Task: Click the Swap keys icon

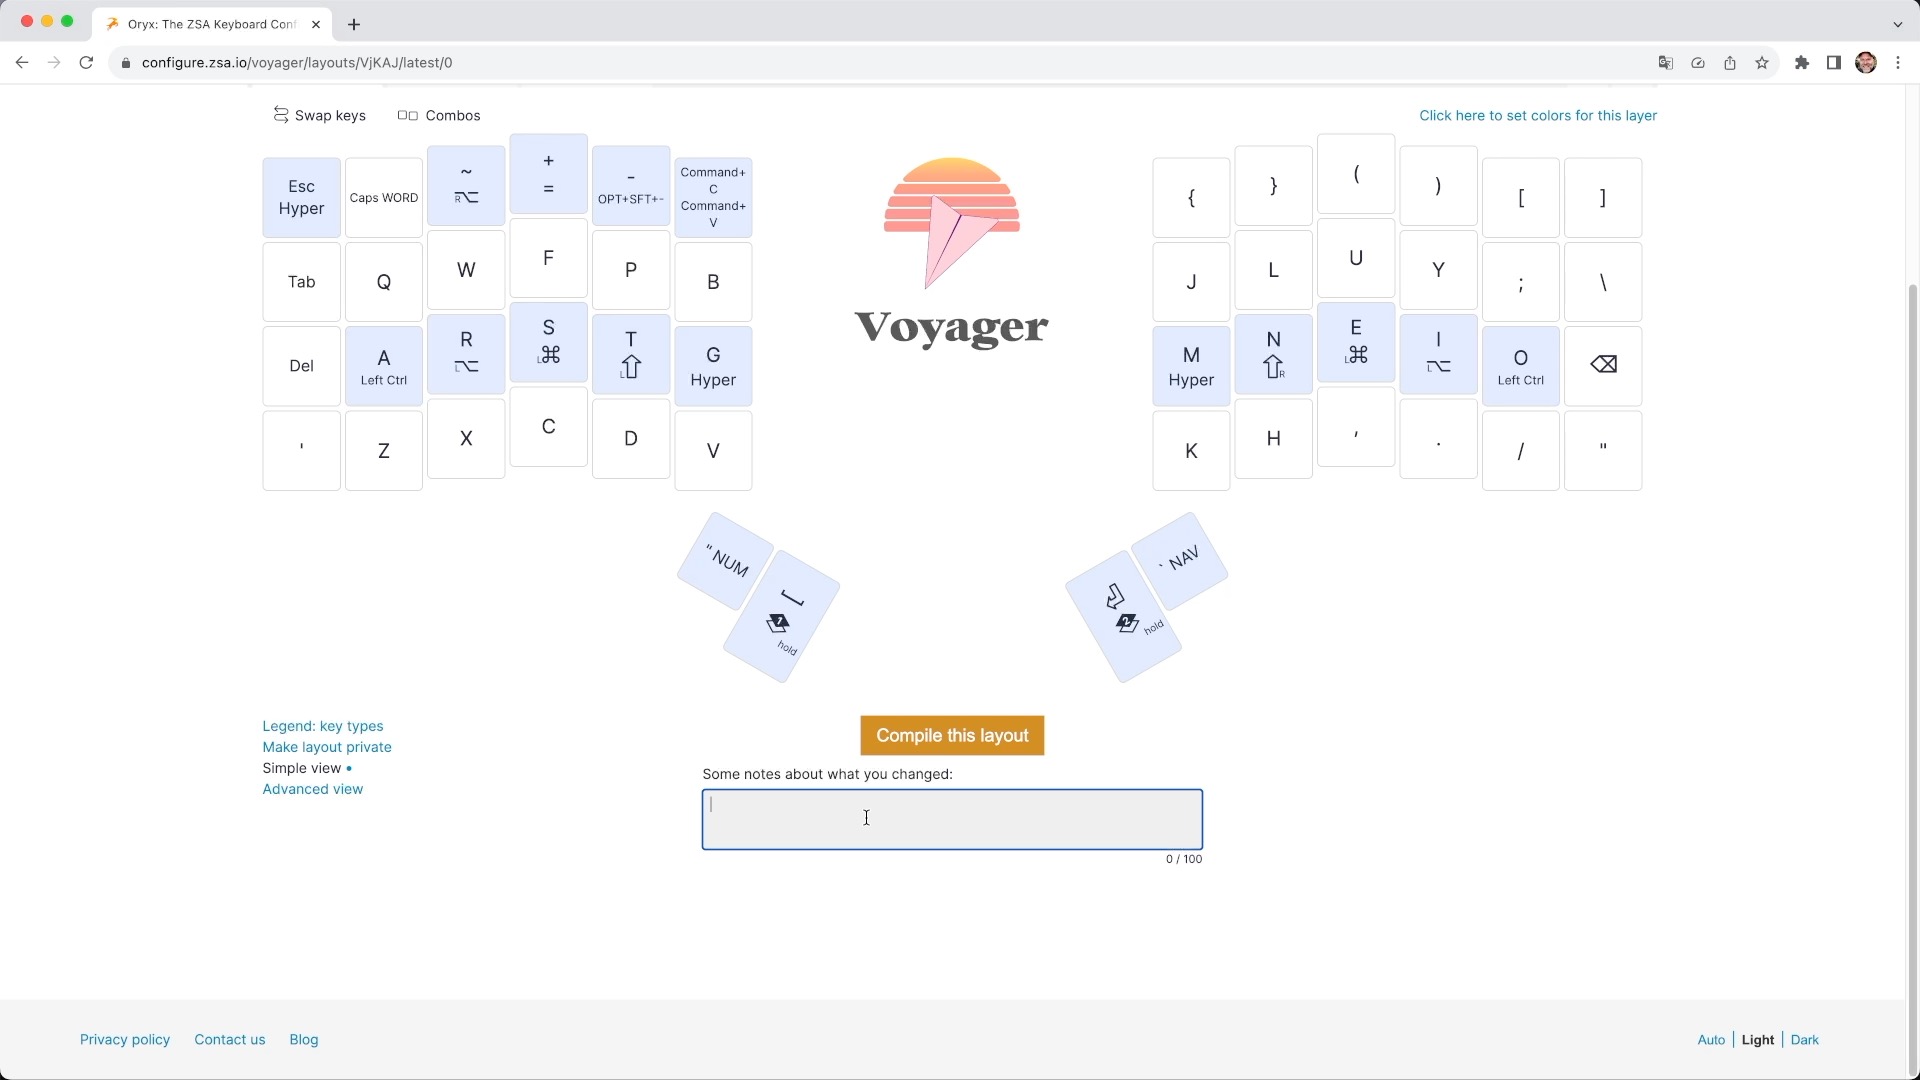Action: click(x=281, y=115)
